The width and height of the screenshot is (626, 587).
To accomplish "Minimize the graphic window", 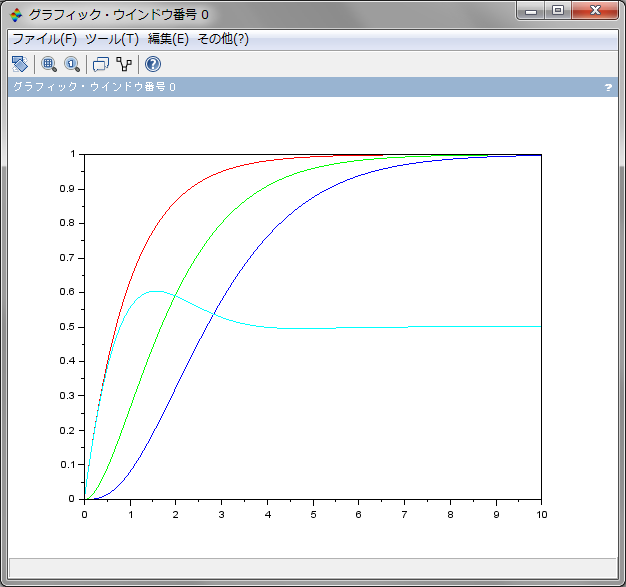I will tap(530, 11).
